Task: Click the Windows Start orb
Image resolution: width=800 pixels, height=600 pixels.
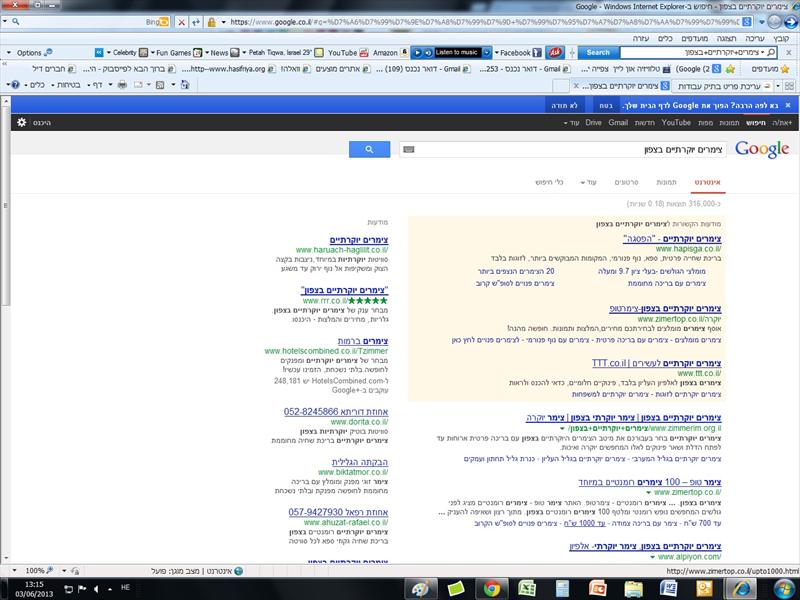Action: [785, 589]
